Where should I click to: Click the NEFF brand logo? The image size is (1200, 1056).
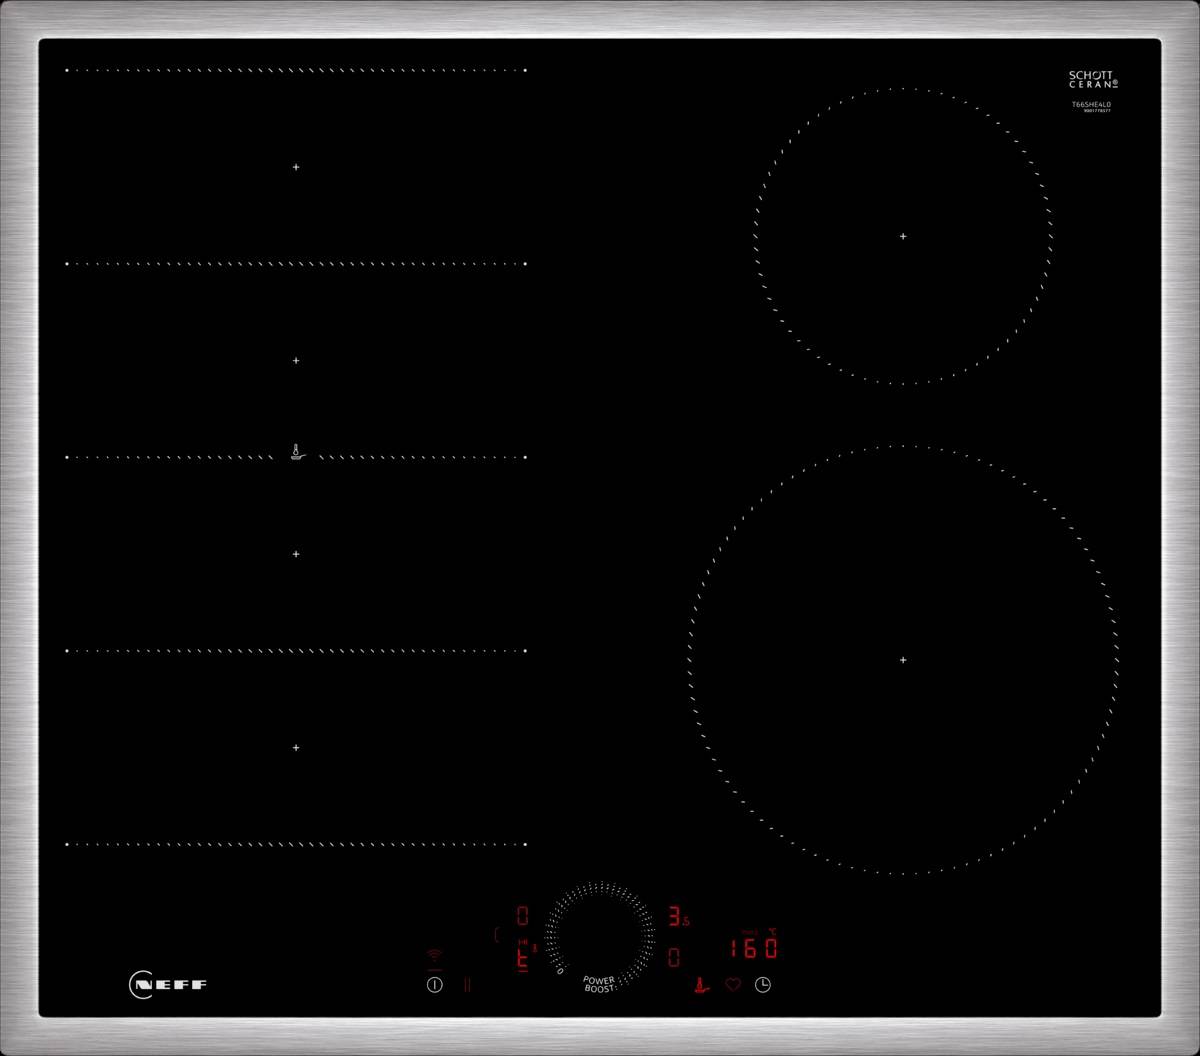[x=168, y=985]
